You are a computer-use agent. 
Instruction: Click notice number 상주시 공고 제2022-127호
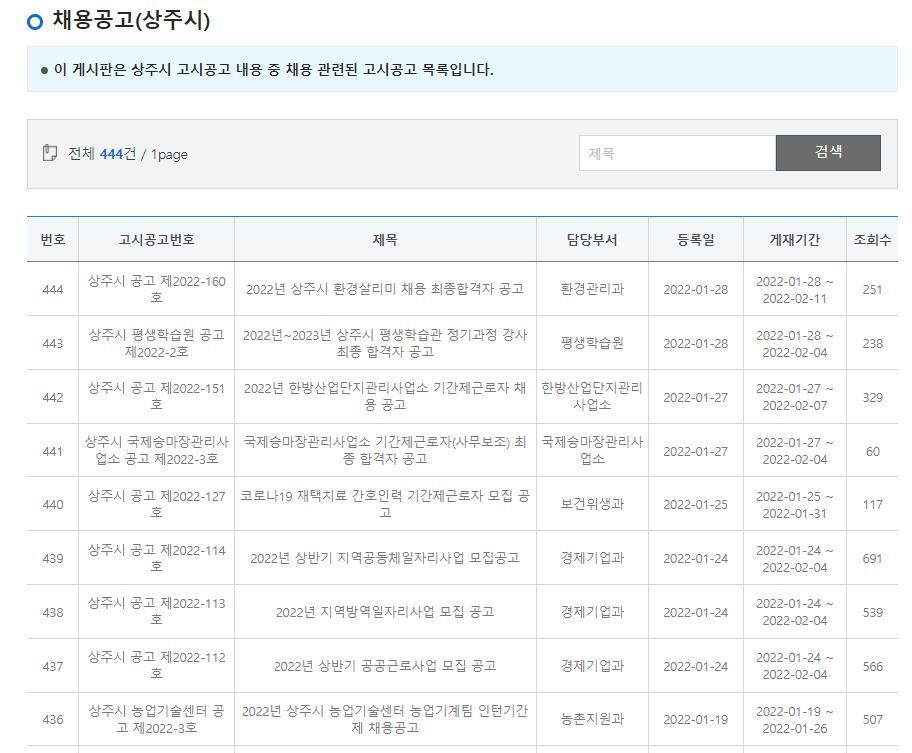(x=156, y=504)
